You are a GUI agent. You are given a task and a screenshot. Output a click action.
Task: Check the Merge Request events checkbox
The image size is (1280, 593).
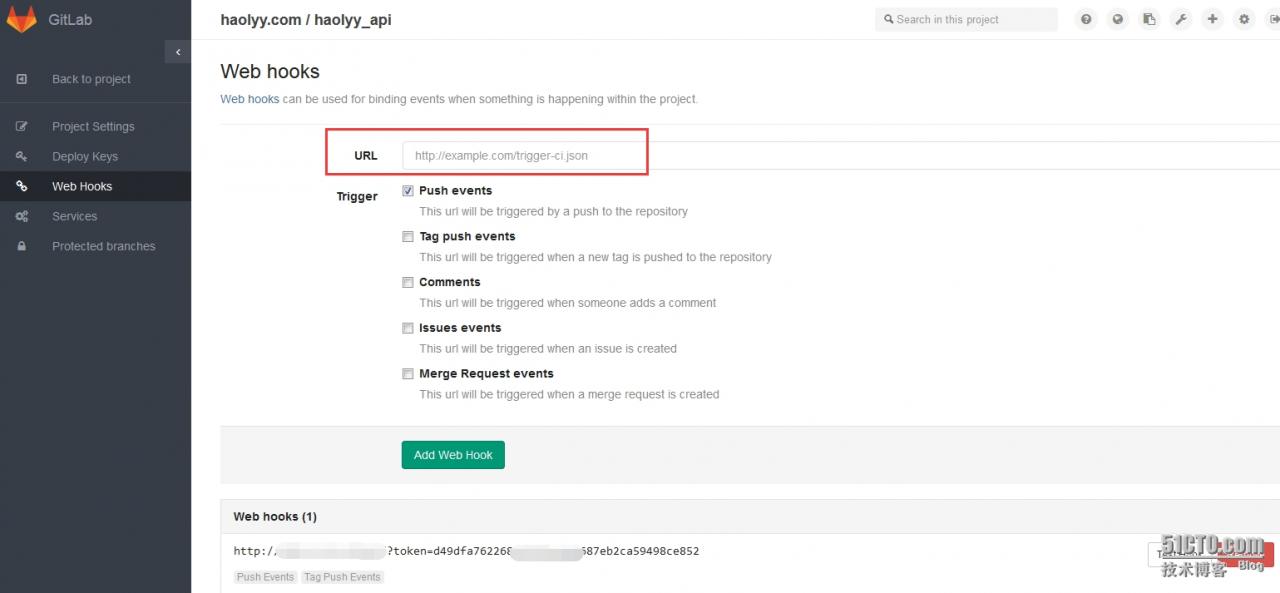click(408, 374)
